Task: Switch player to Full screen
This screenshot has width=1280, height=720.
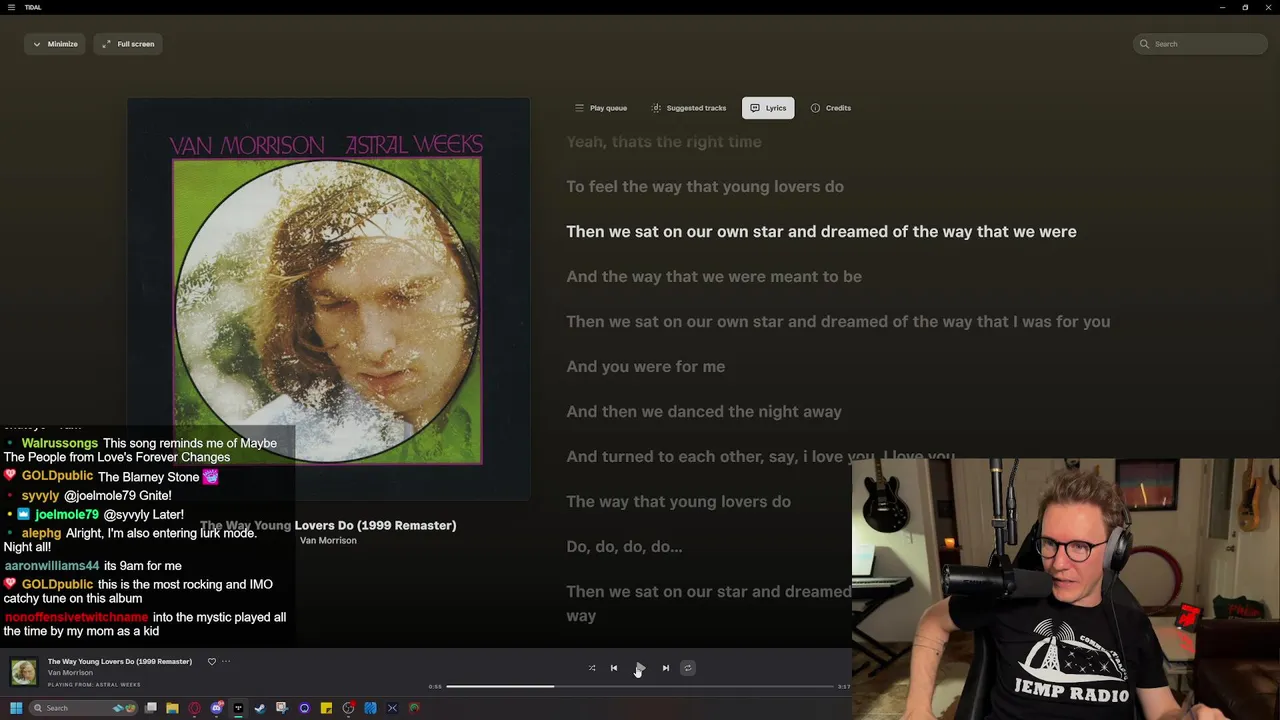Action: (128, 44)
